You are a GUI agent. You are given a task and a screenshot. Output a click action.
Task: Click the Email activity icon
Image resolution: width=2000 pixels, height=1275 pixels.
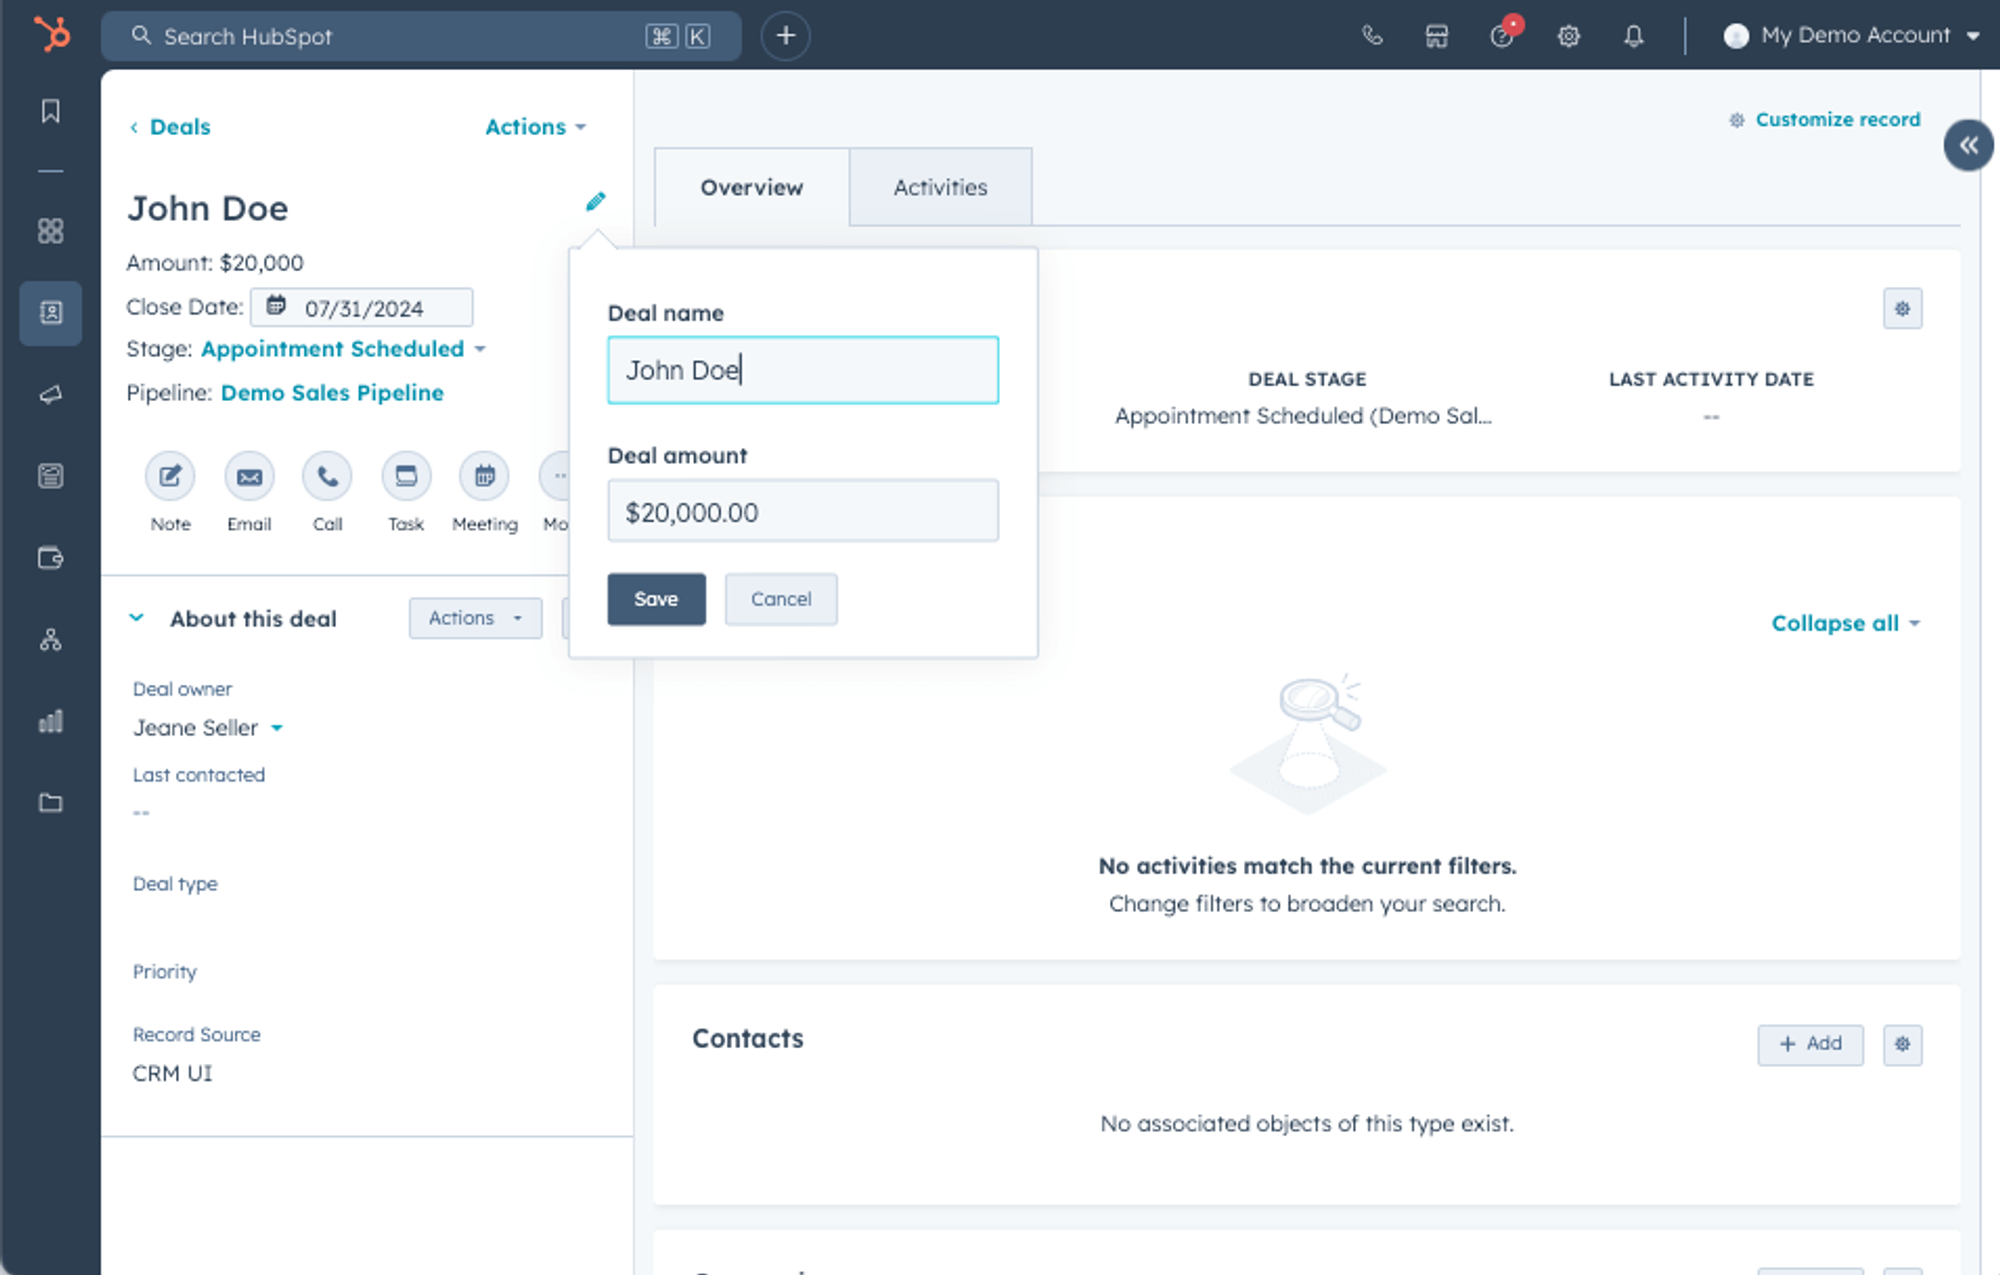click(249, 477)
